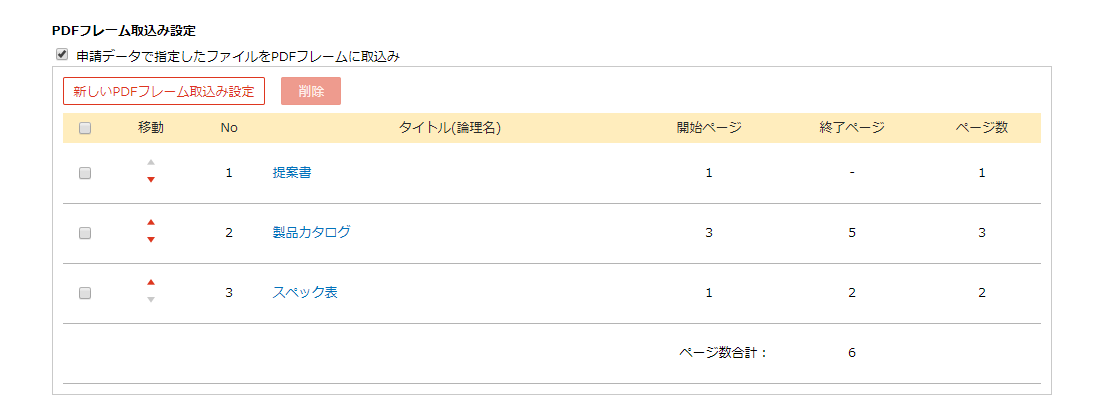Click disabled up arrow for 提案書 row

tap(151, 162)
